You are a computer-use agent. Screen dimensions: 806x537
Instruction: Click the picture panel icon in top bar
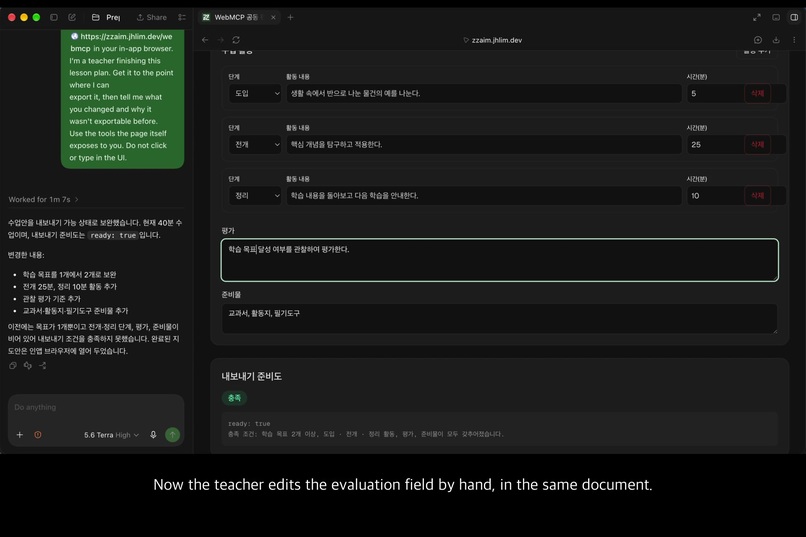point(776,17)
